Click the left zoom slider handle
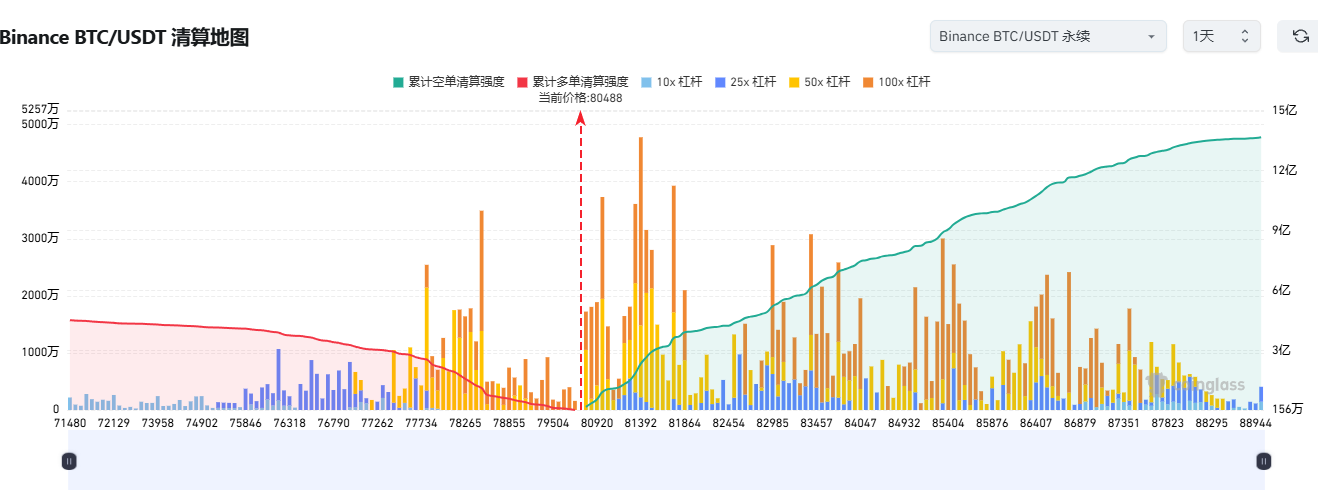Screen dimensions: 1318x504 [69, 461]
